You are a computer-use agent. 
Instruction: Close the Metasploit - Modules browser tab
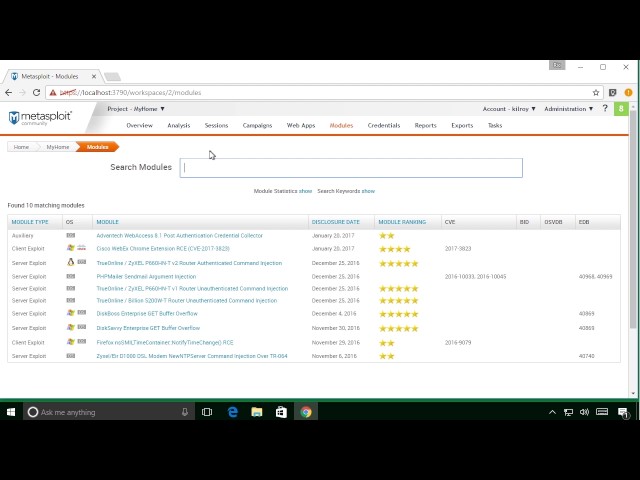point(94,76)
